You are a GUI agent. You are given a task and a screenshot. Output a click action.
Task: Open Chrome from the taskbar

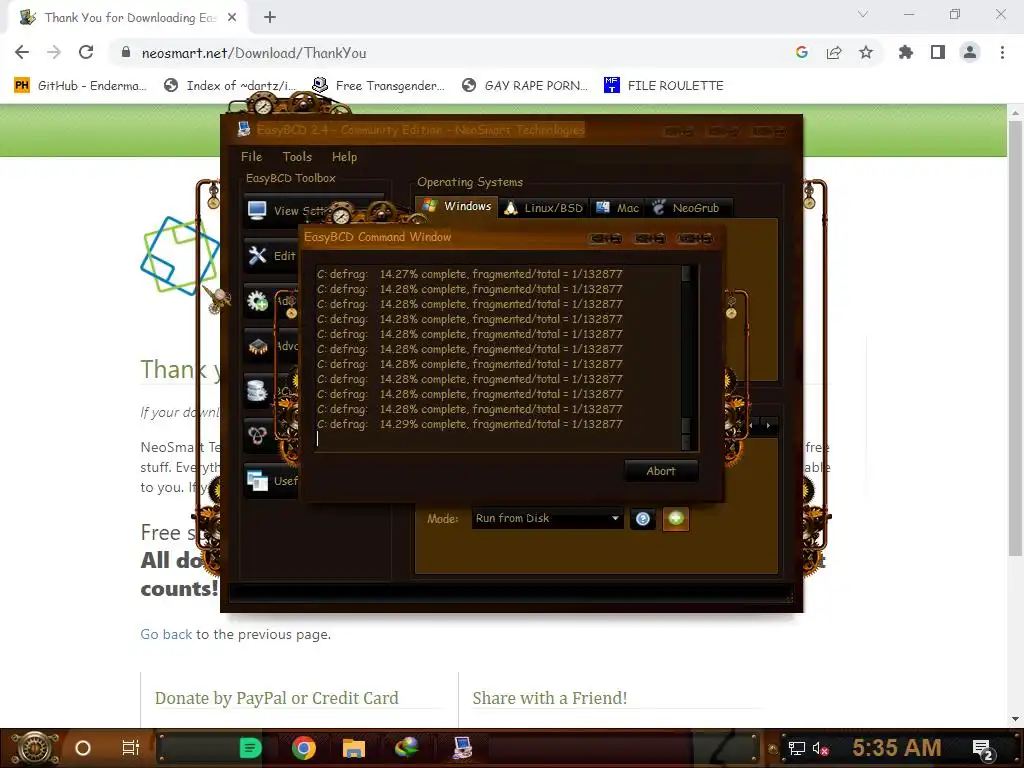coord(304,748)
